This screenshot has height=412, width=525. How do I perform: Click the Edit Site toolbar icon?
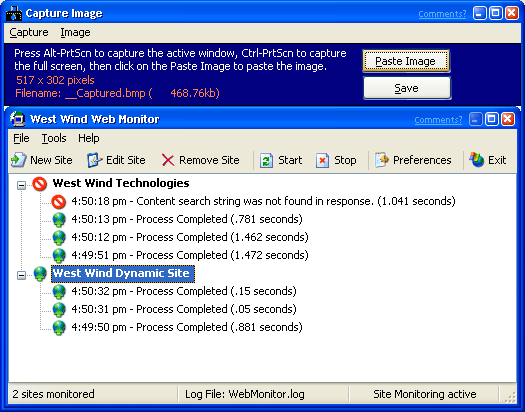click(94, 160)
